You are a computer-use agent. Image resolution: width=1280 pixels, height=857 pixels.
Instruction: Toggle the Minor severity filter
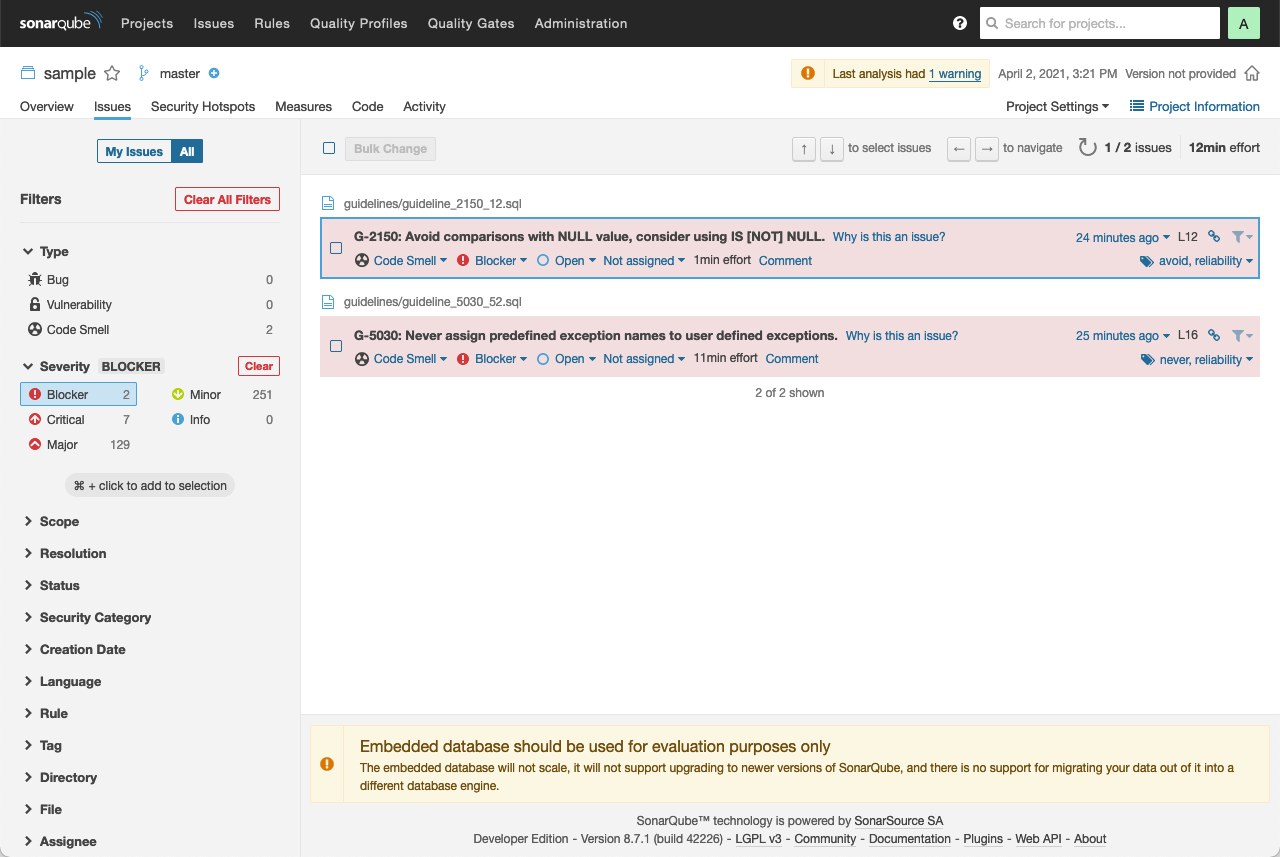222,395
